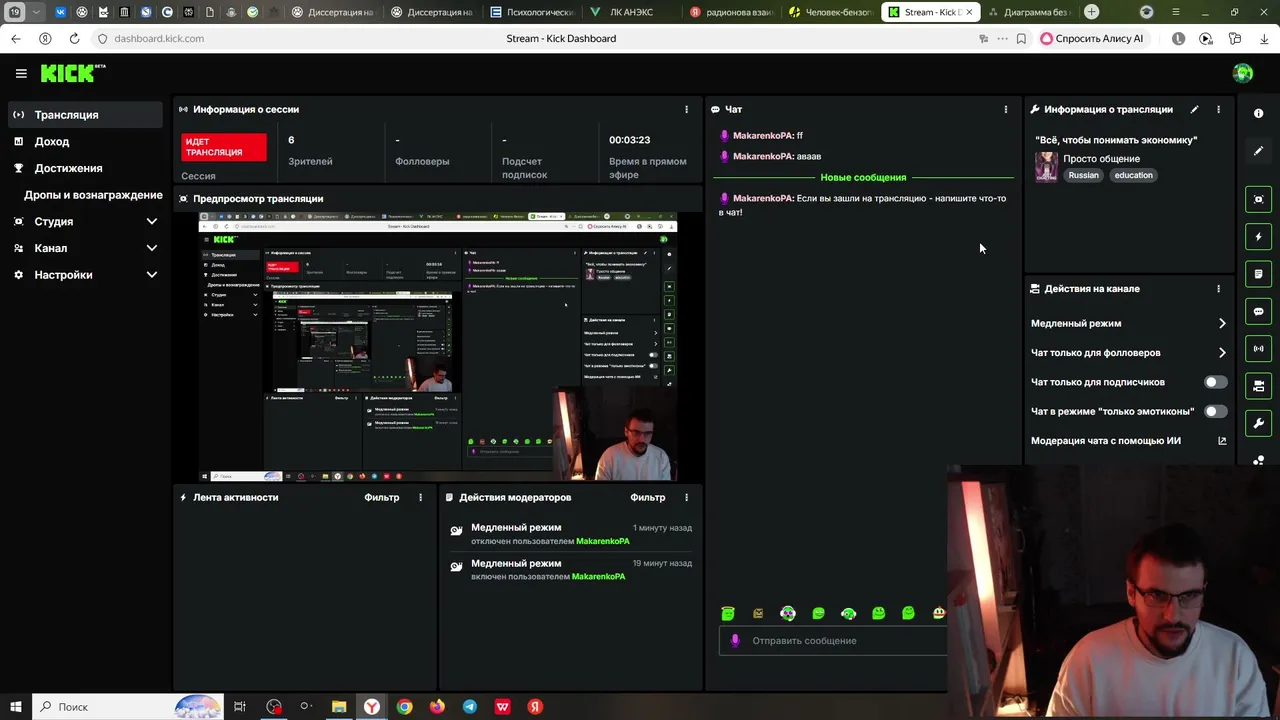The width and height of the screenshot is (1280, 720).
Task: Click the microphone icon in the message field
Action: pos(736,641)
